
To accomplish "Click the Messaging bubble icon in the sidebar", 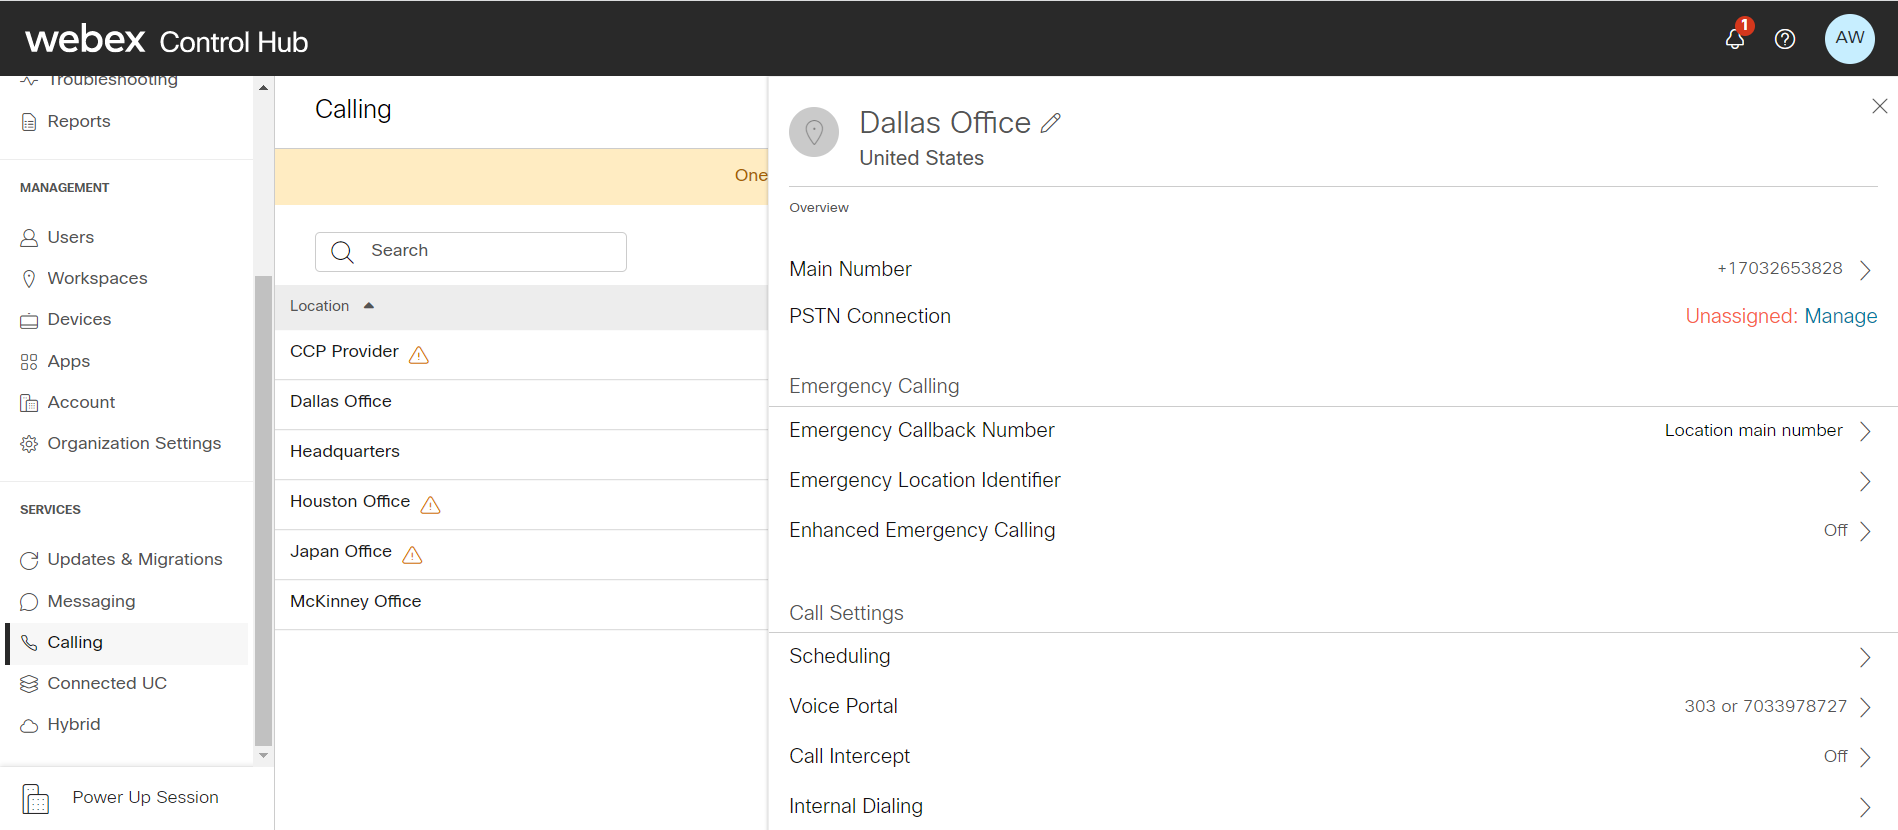I will (x=29, y=602).
